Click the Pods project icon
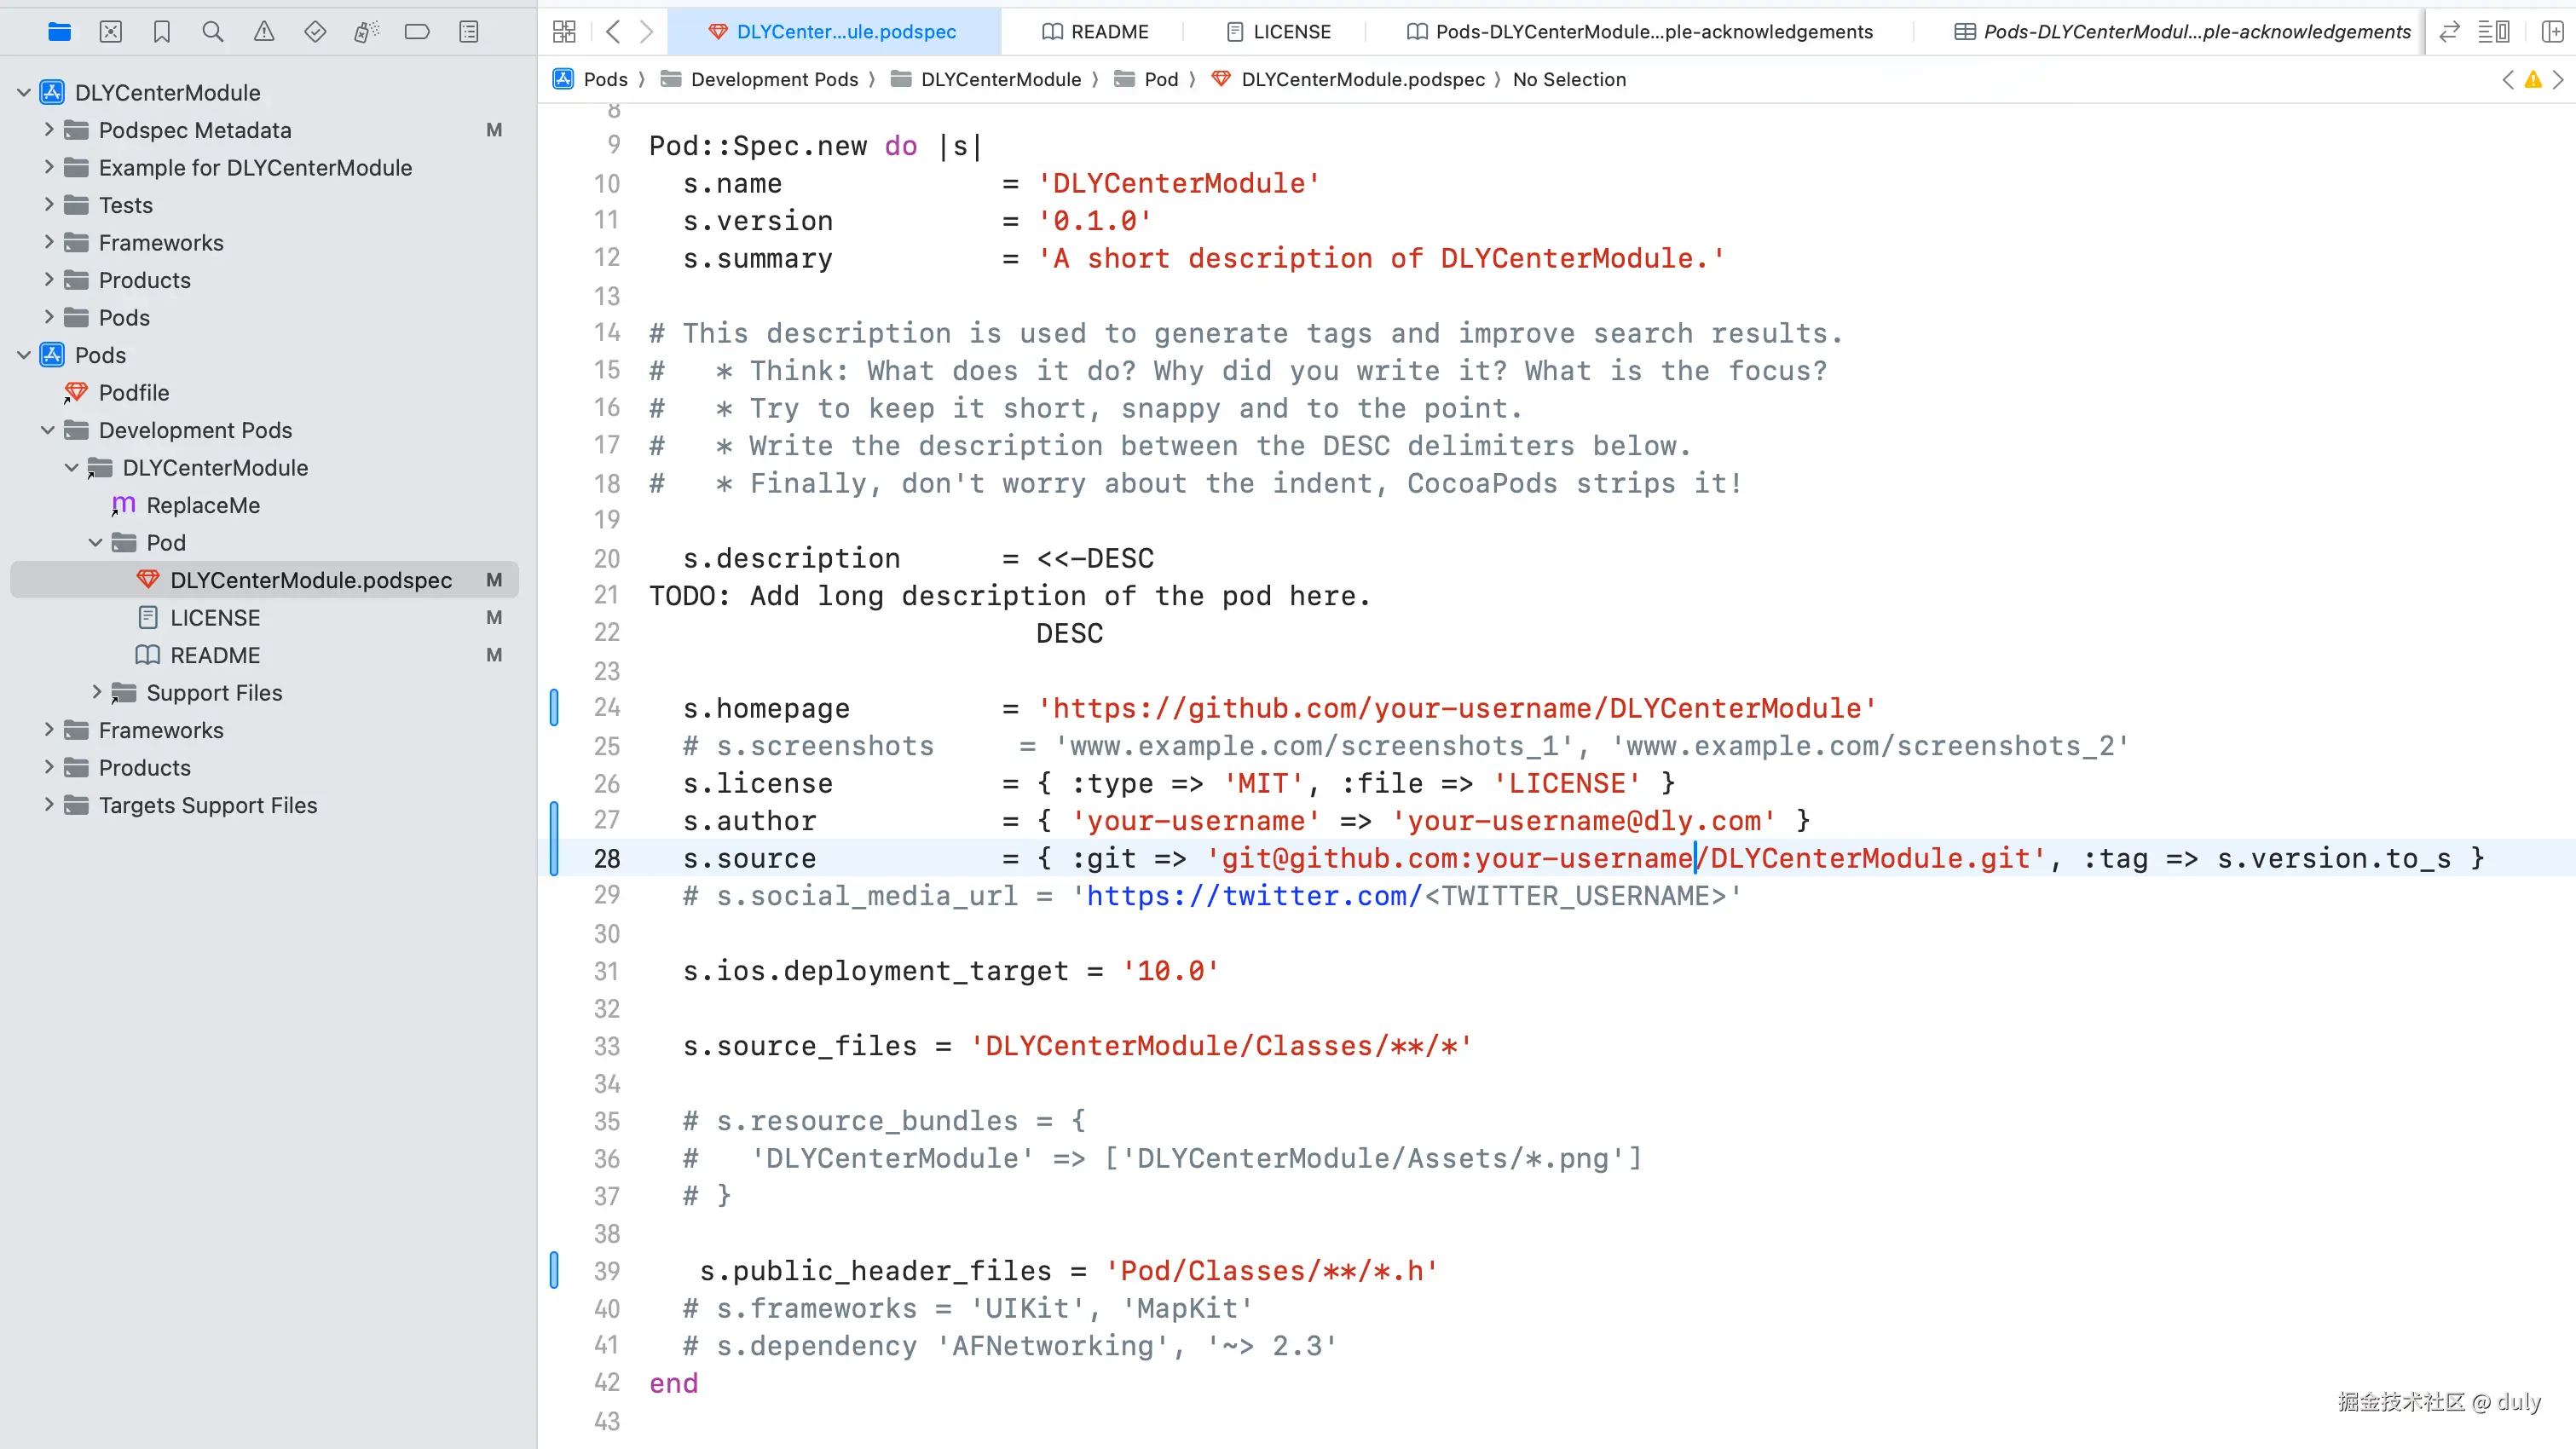 pyautogui.click(x=52, y=355)
